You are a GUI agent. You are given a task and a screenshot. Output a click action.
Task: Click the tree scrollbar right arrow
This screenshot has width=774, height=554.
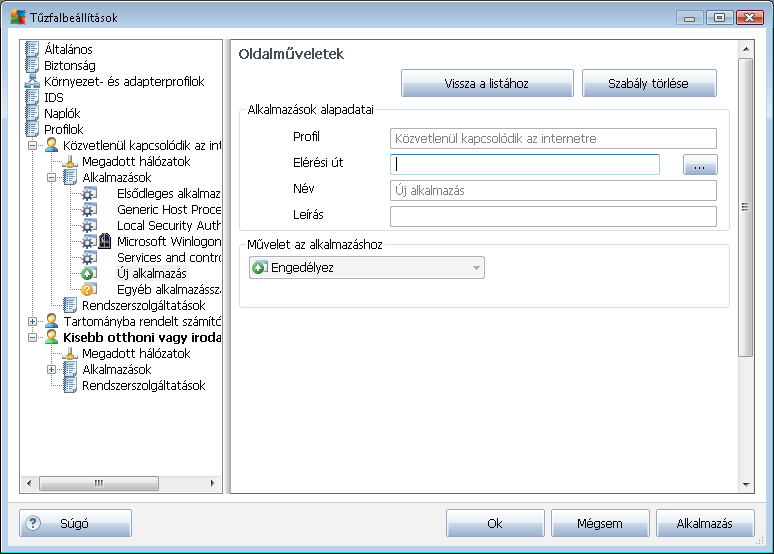(213, 483)
